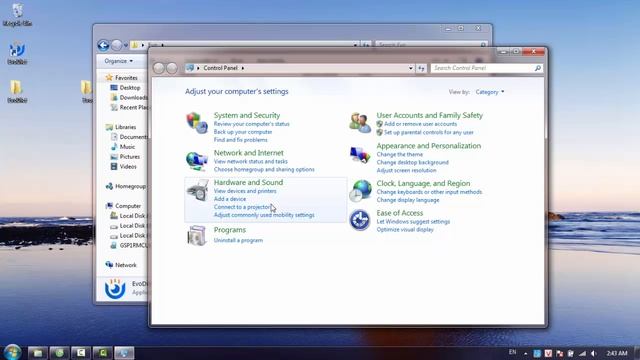The width and height of the screenshot is (640, 360).
Task: Click the network signal tray icon
Action: (582, 353)
